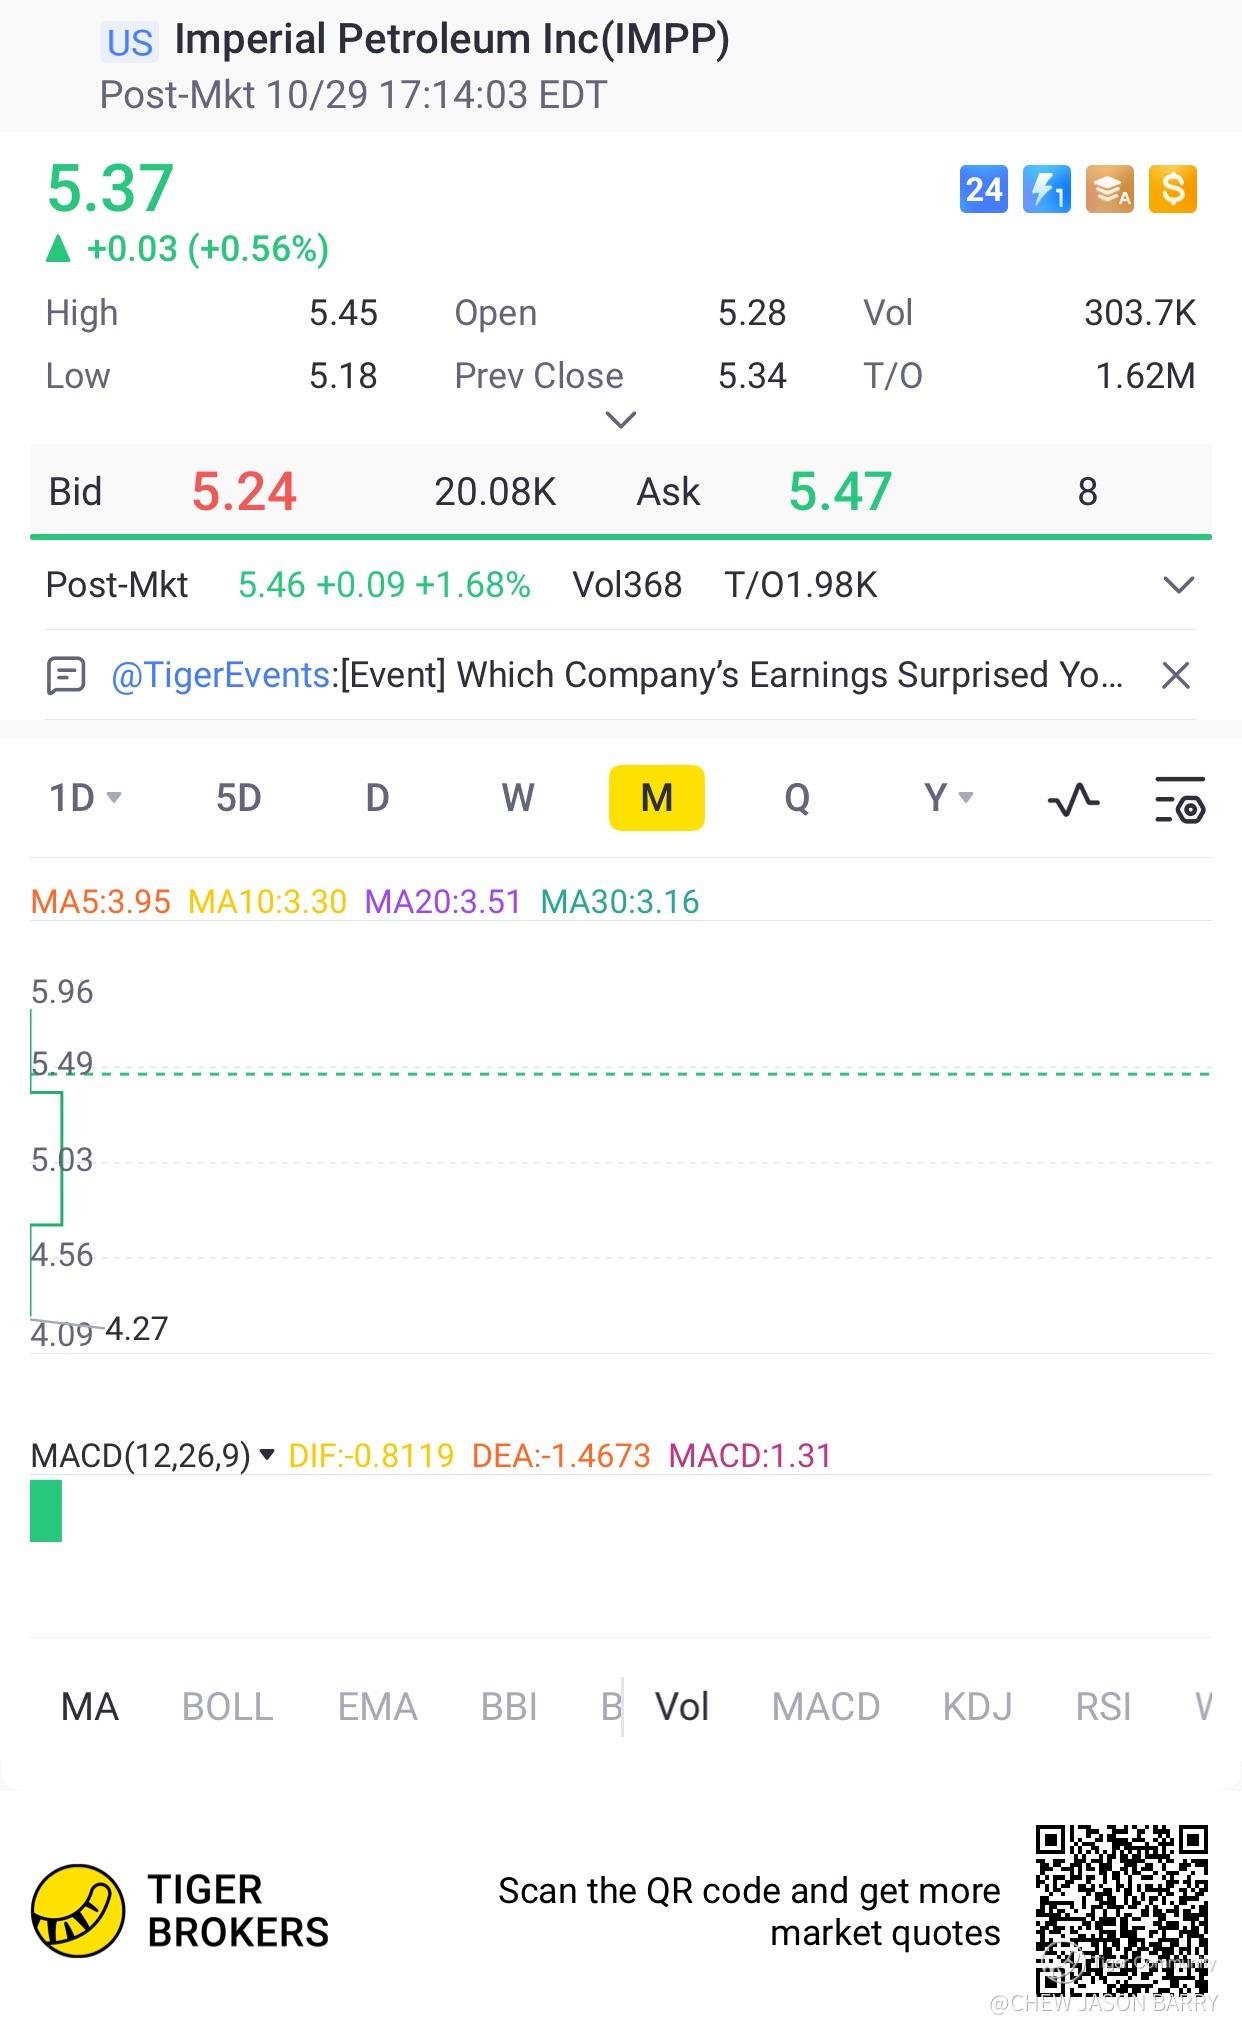Tap the Bid price 5.24
The image size is (1242, 2031).
coord(244,492)
